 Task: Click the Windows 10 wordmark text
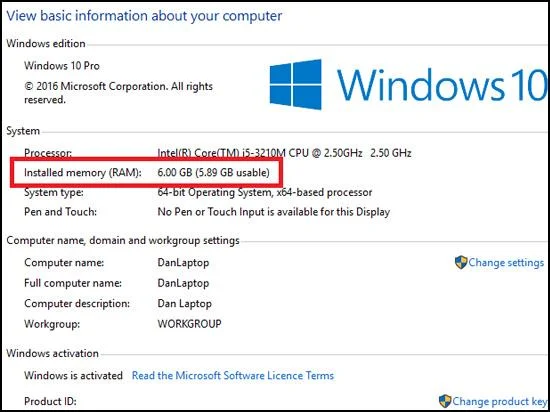click(441, 85)
